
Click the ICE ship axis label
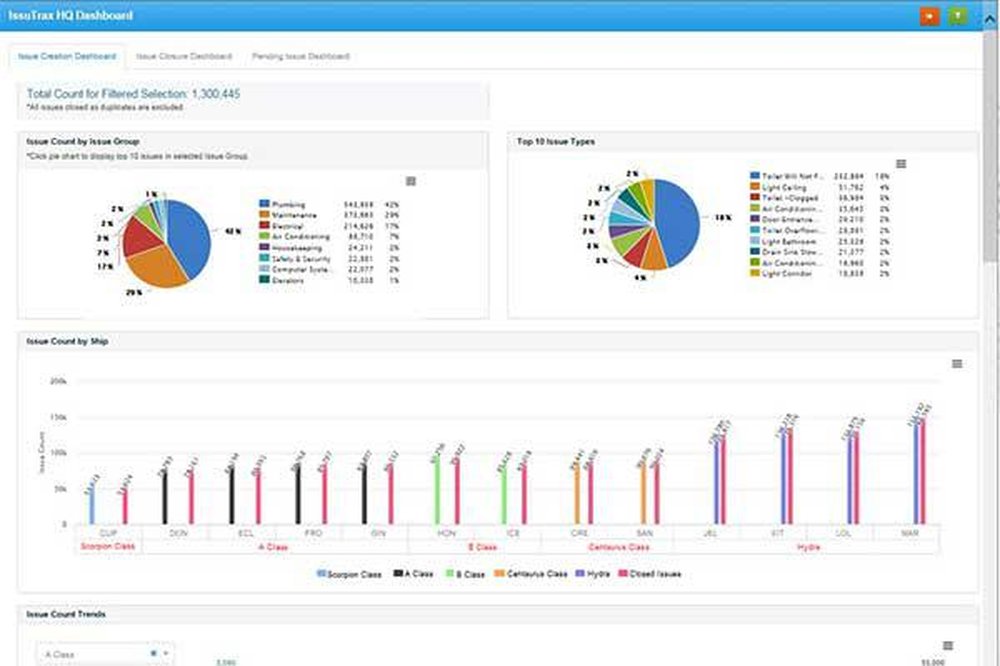click(513, 533)
